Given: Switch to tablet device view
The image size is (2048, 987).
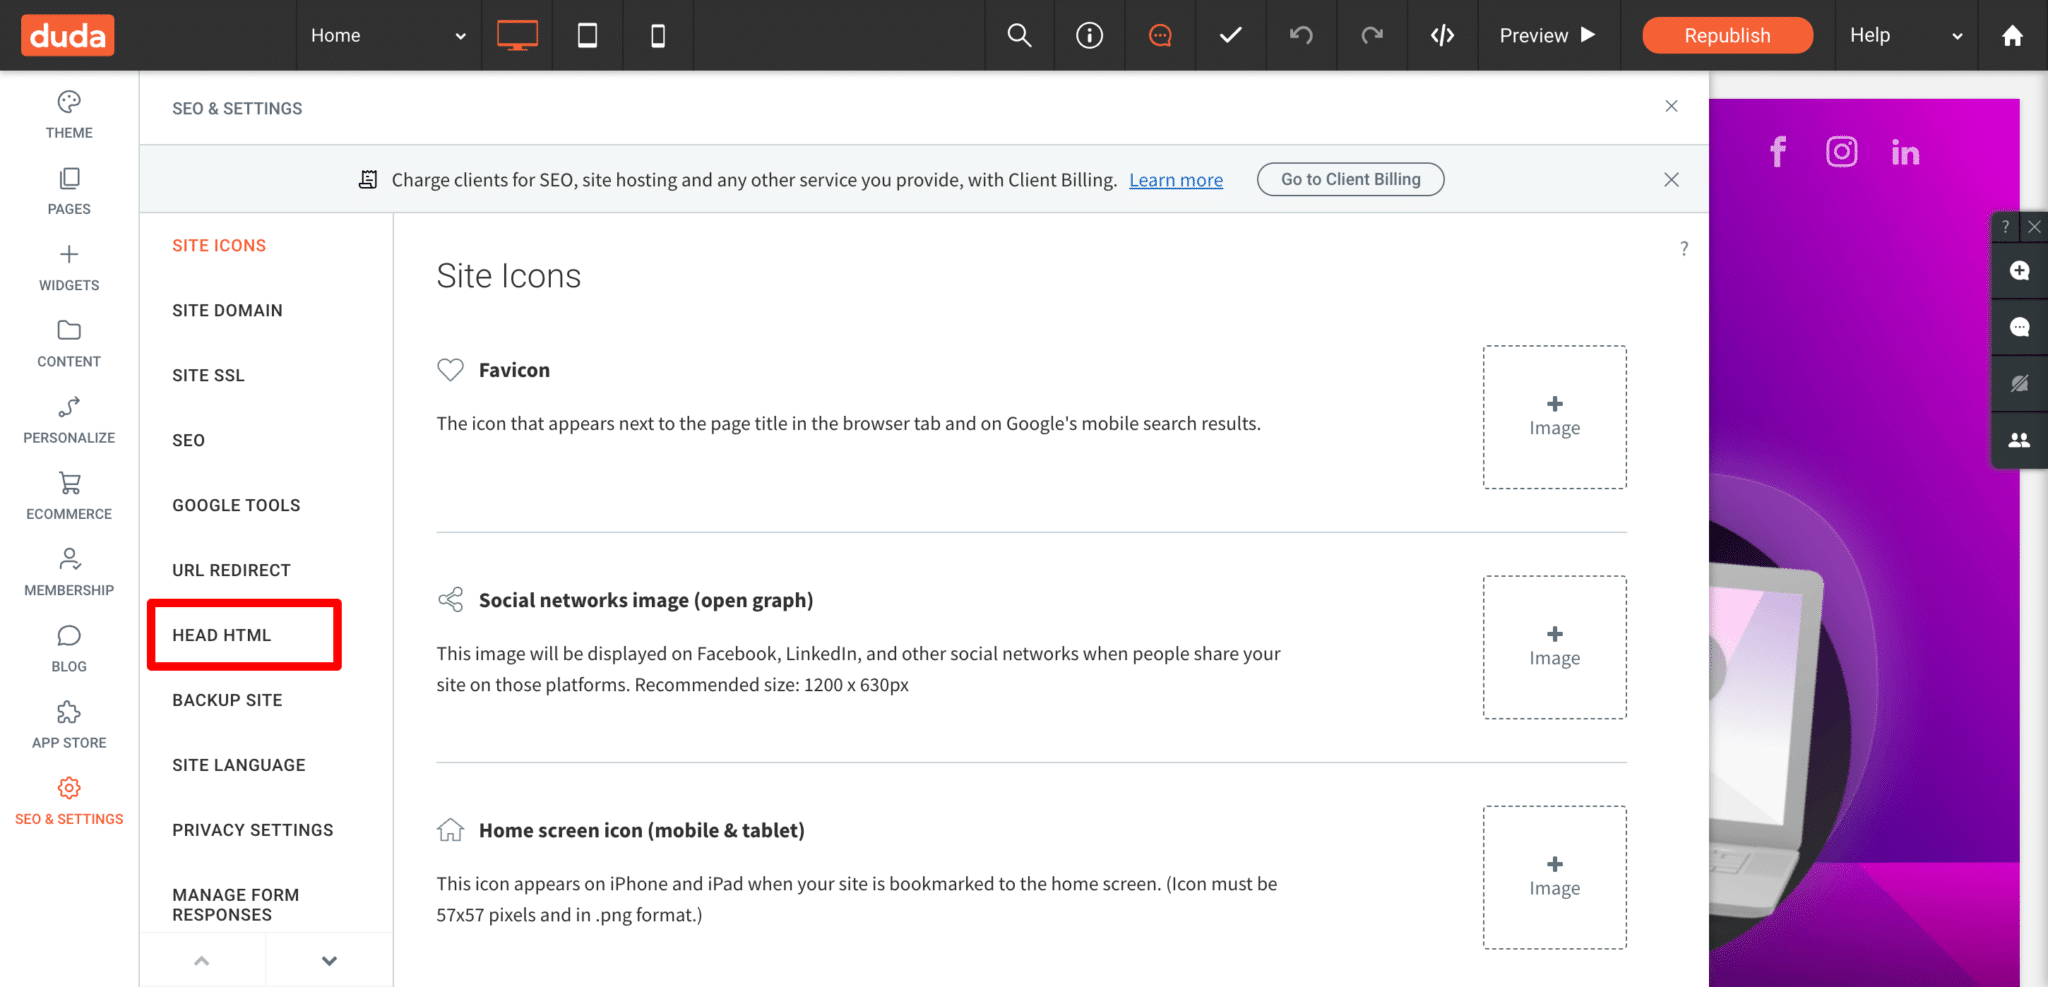Looking at the screenshot, I should (587, 35).
